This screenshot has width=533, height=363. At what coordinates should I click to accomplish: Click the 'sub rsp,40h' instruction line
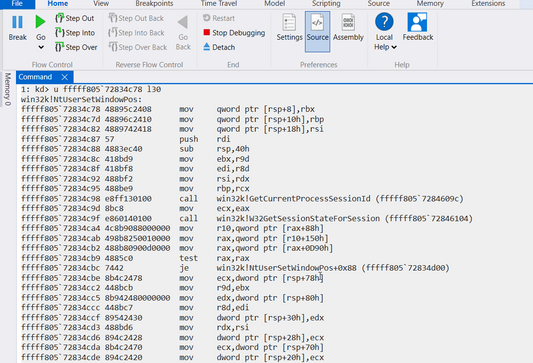[135, 149]
